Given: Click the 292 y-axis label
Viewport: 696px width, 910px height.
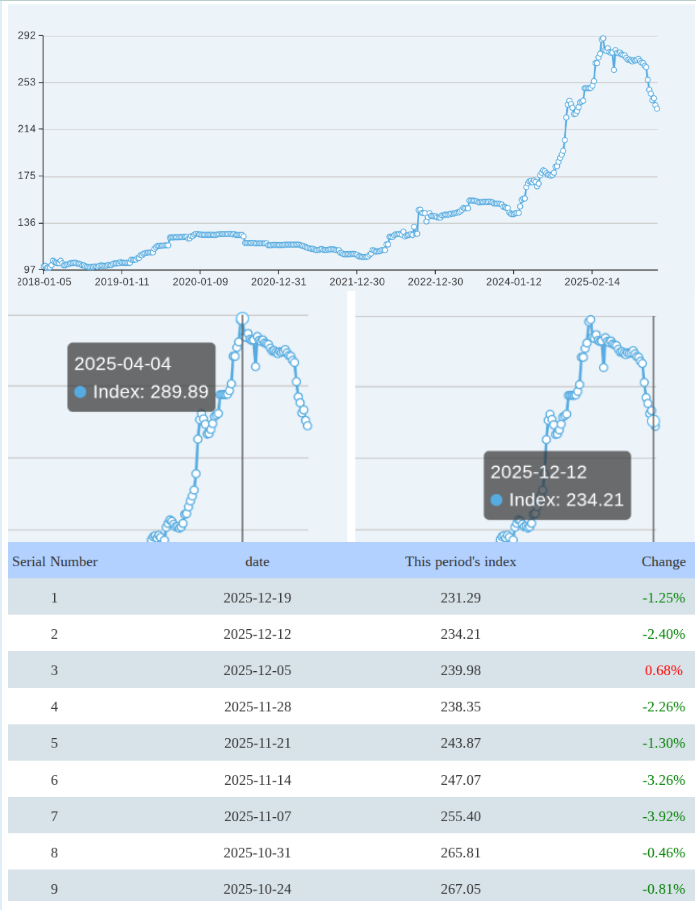Looking at the screenshot, I should 26,36.
